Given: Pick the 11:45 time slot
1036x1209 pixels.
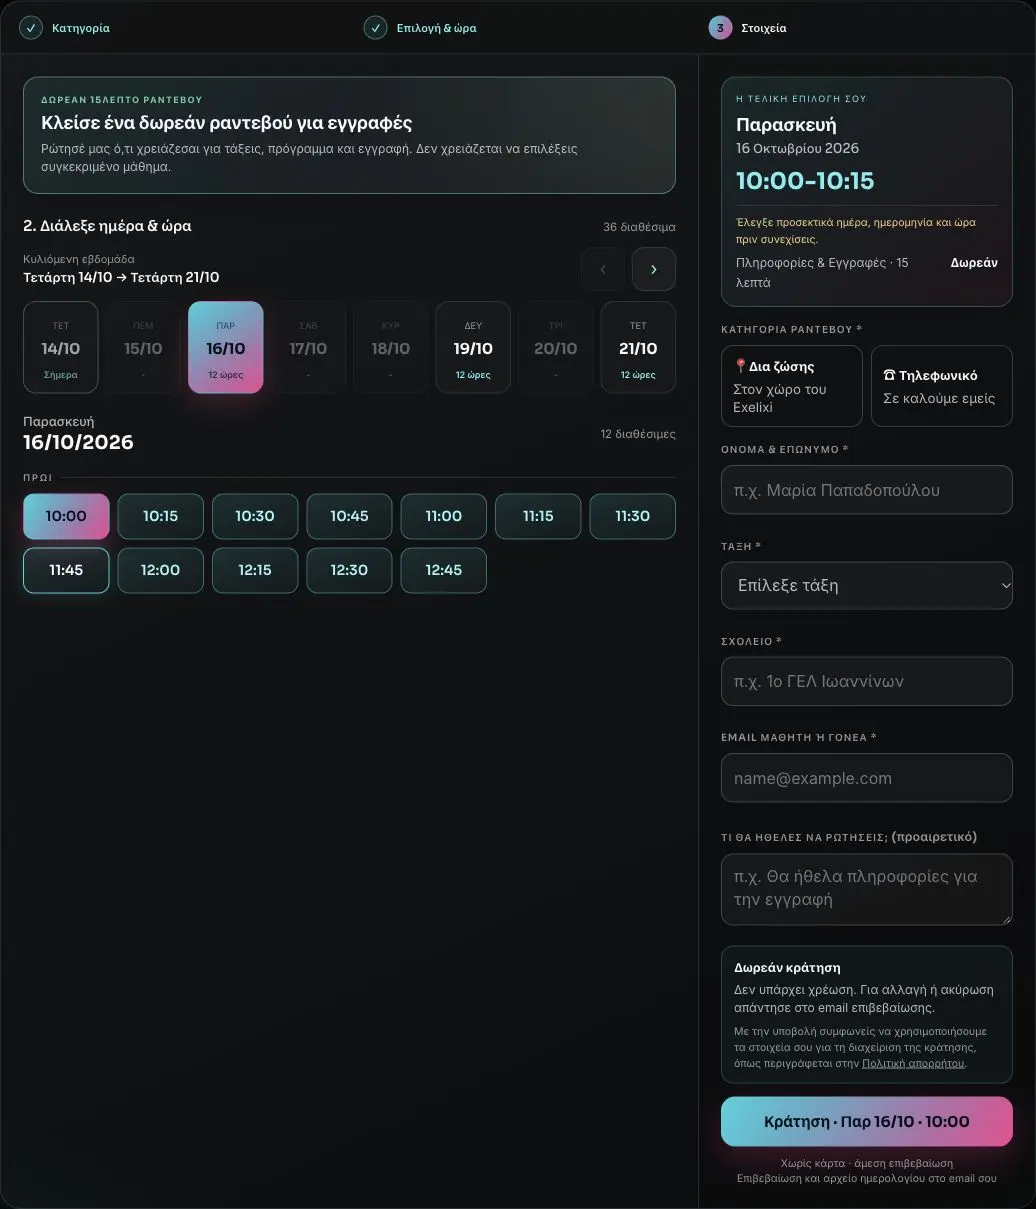Looking at the screenshot, I should click(66, 570).
